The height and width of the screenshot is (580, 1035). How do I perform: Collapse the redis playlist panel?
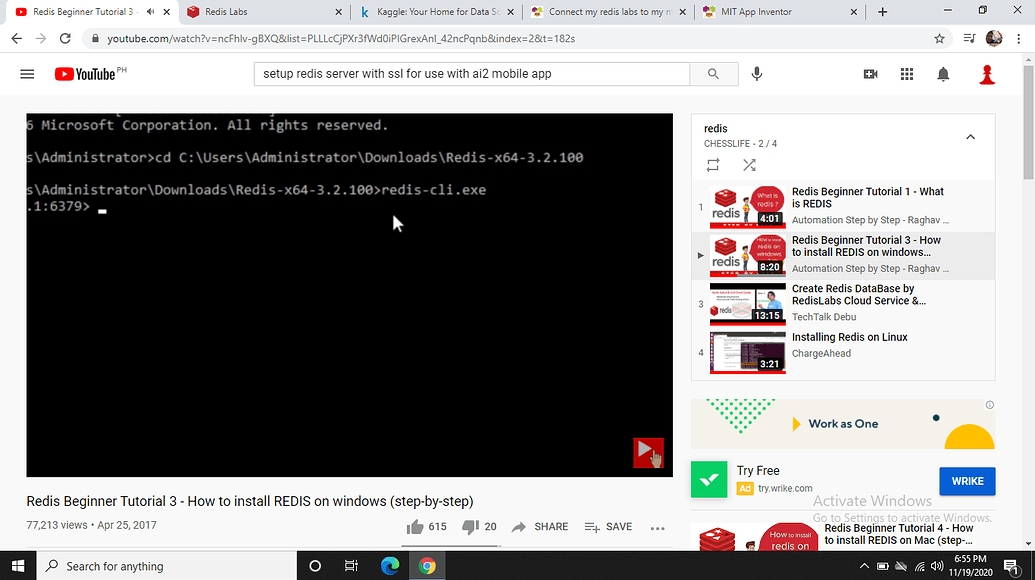pos(970,136)
